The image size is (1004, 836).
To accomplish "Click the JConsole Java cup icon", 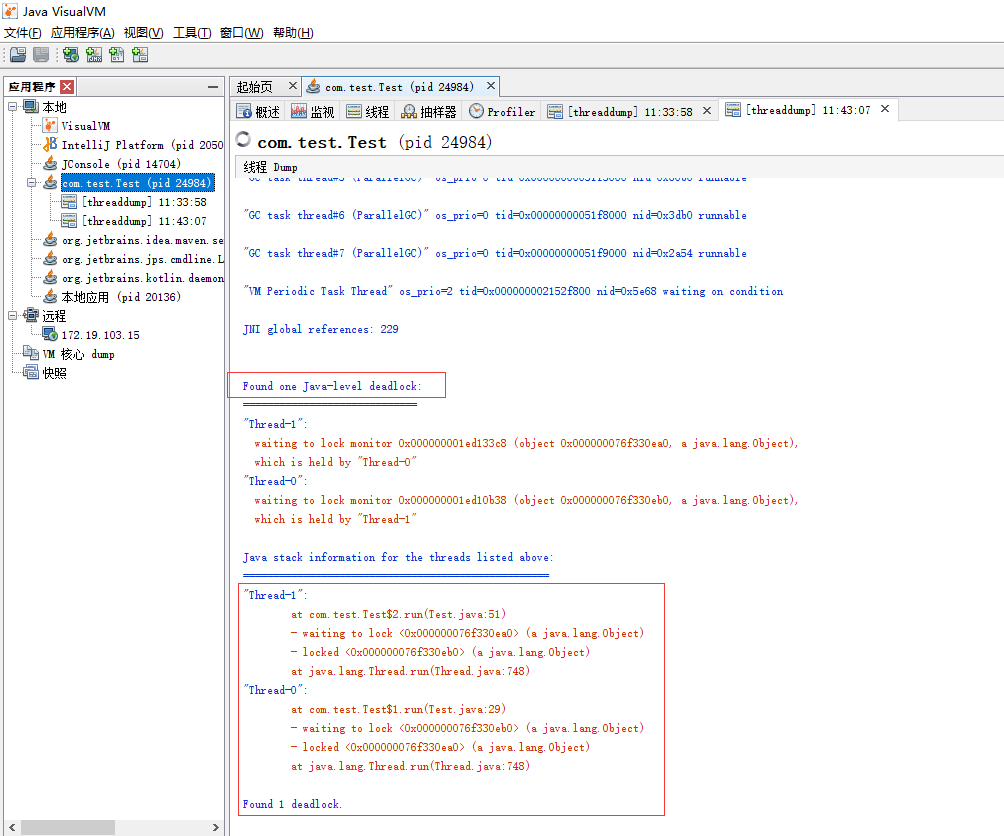I will click(50, 164).
